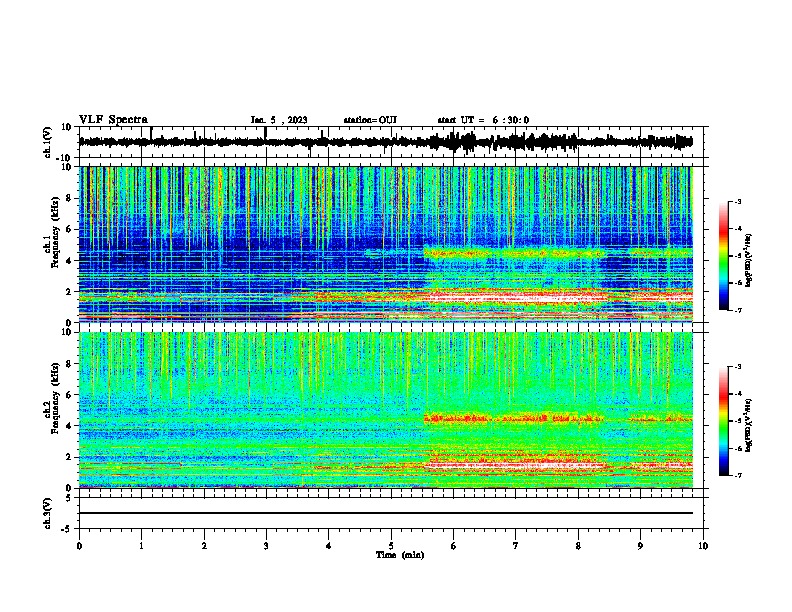Viewport: 792px width, 612px height.
Task: Select the date label "Jan. 5, 2023"
Action: (x=279, y=120)
